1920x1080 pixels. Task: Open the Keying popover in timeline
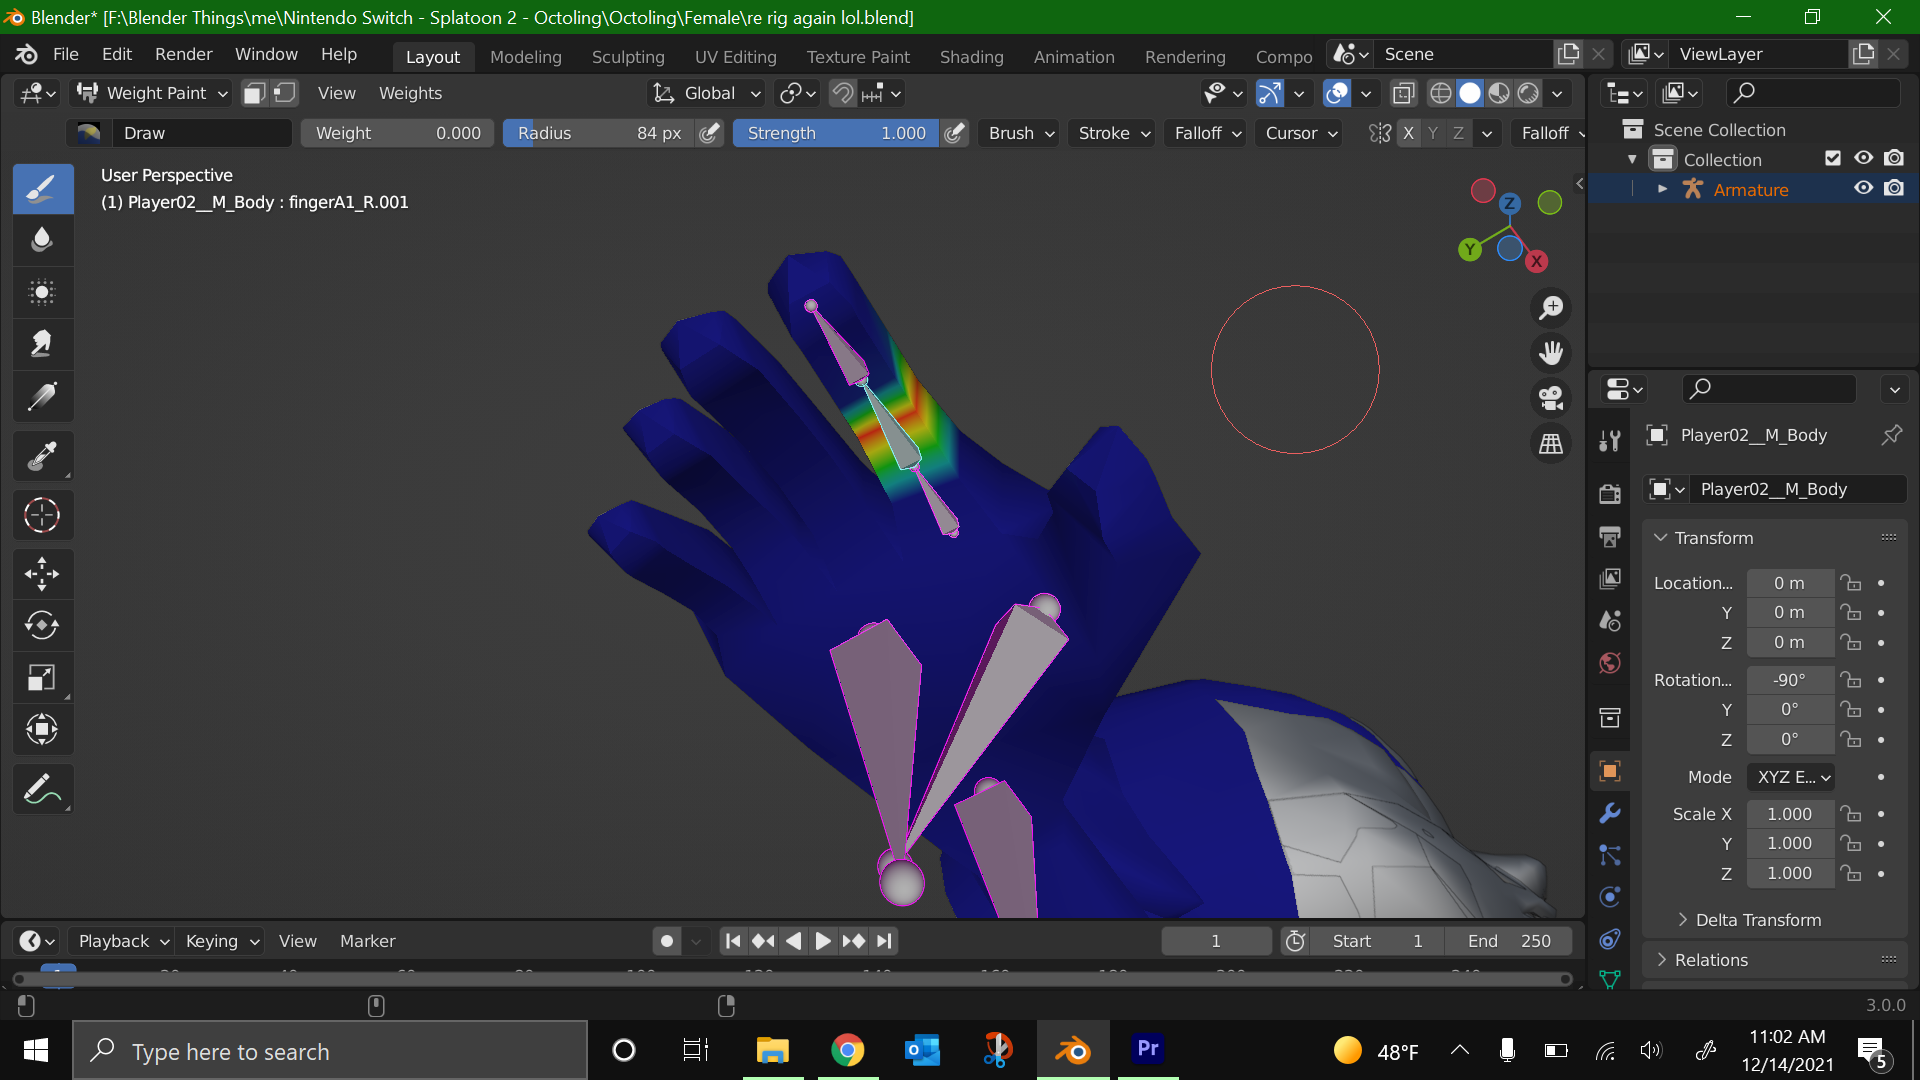click(x=221, y=941)
